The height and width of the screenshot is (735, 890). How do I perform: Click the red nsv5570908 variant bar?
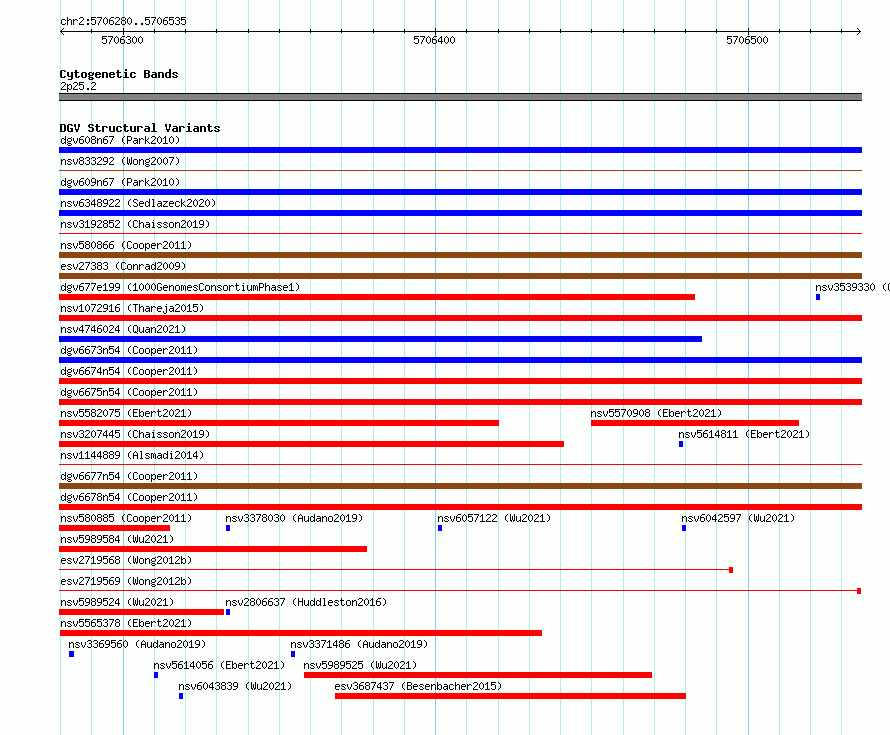point(695,423)
